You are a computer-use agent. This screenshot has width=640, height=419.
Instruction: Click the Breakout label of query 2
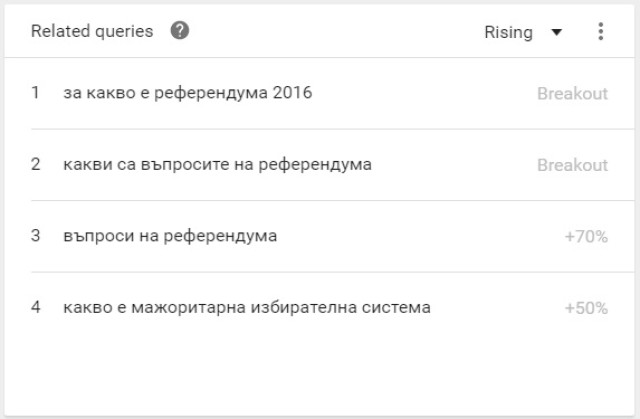[572, 165]
